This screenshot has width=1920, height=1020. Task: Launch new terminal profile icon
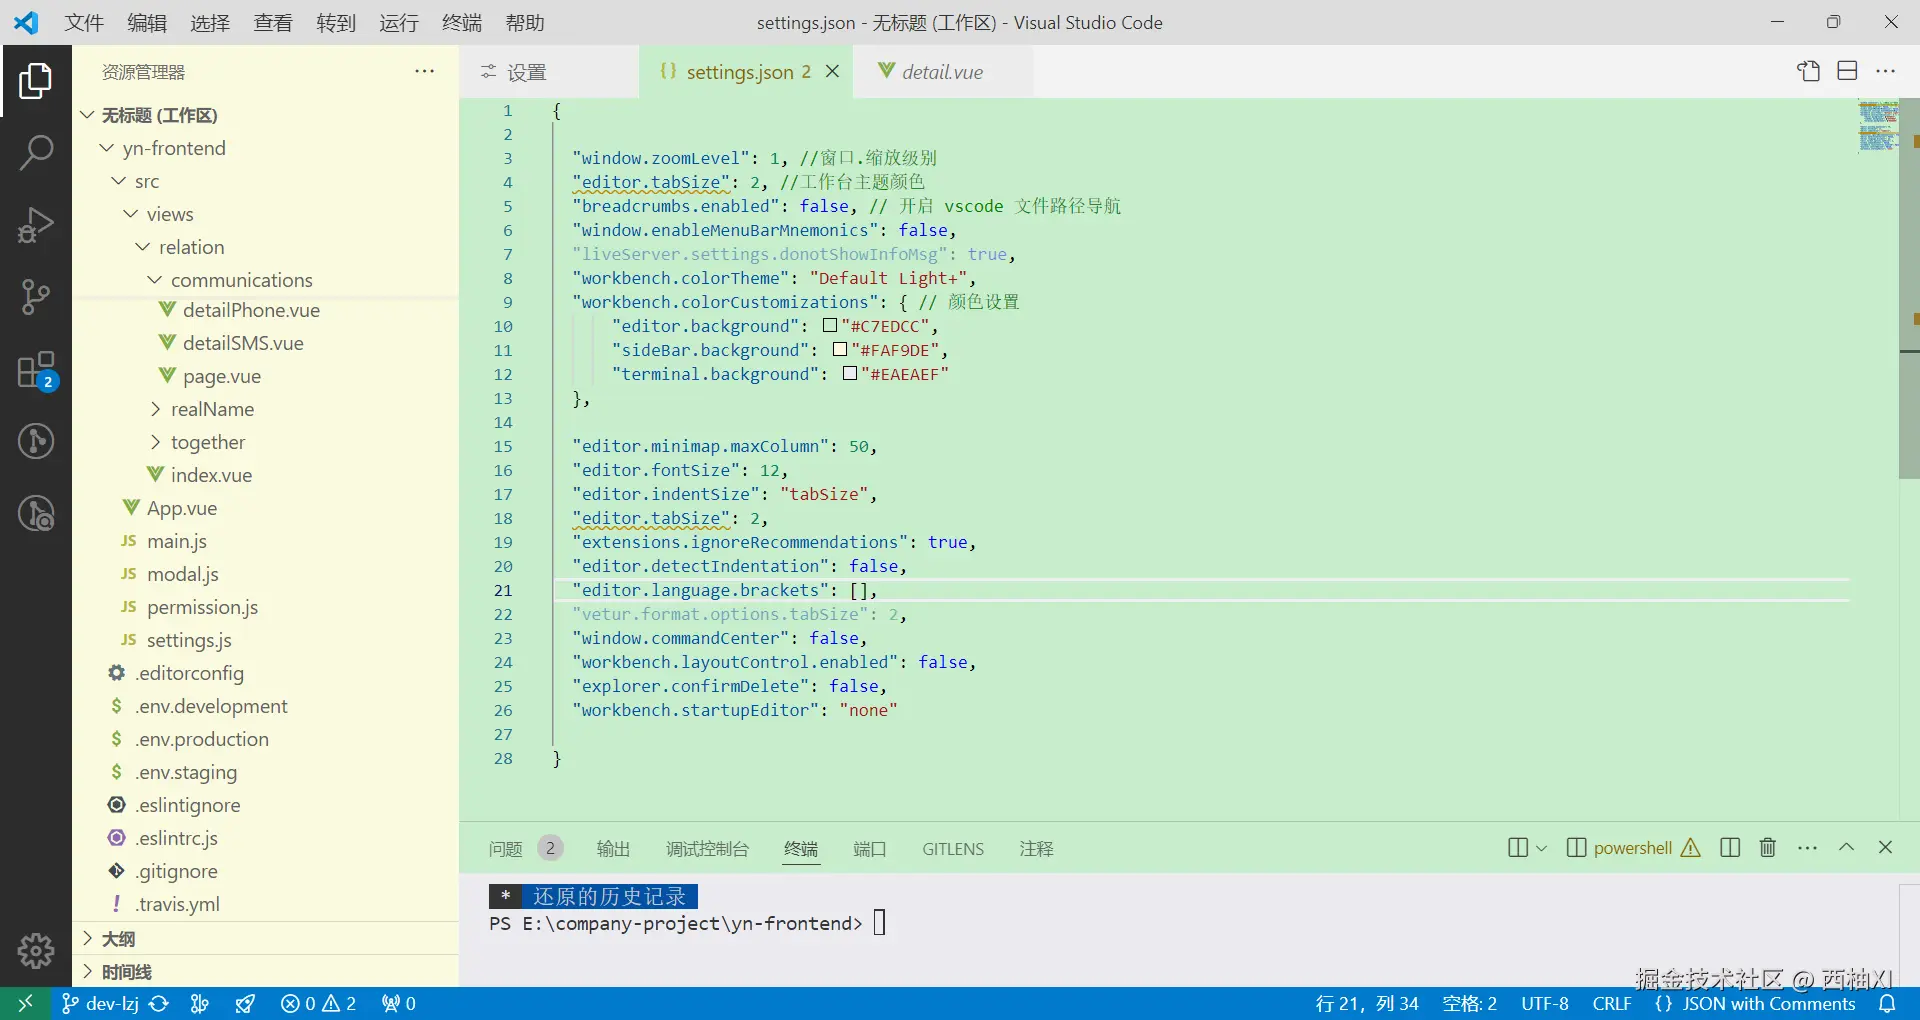tap(1517, 848)
